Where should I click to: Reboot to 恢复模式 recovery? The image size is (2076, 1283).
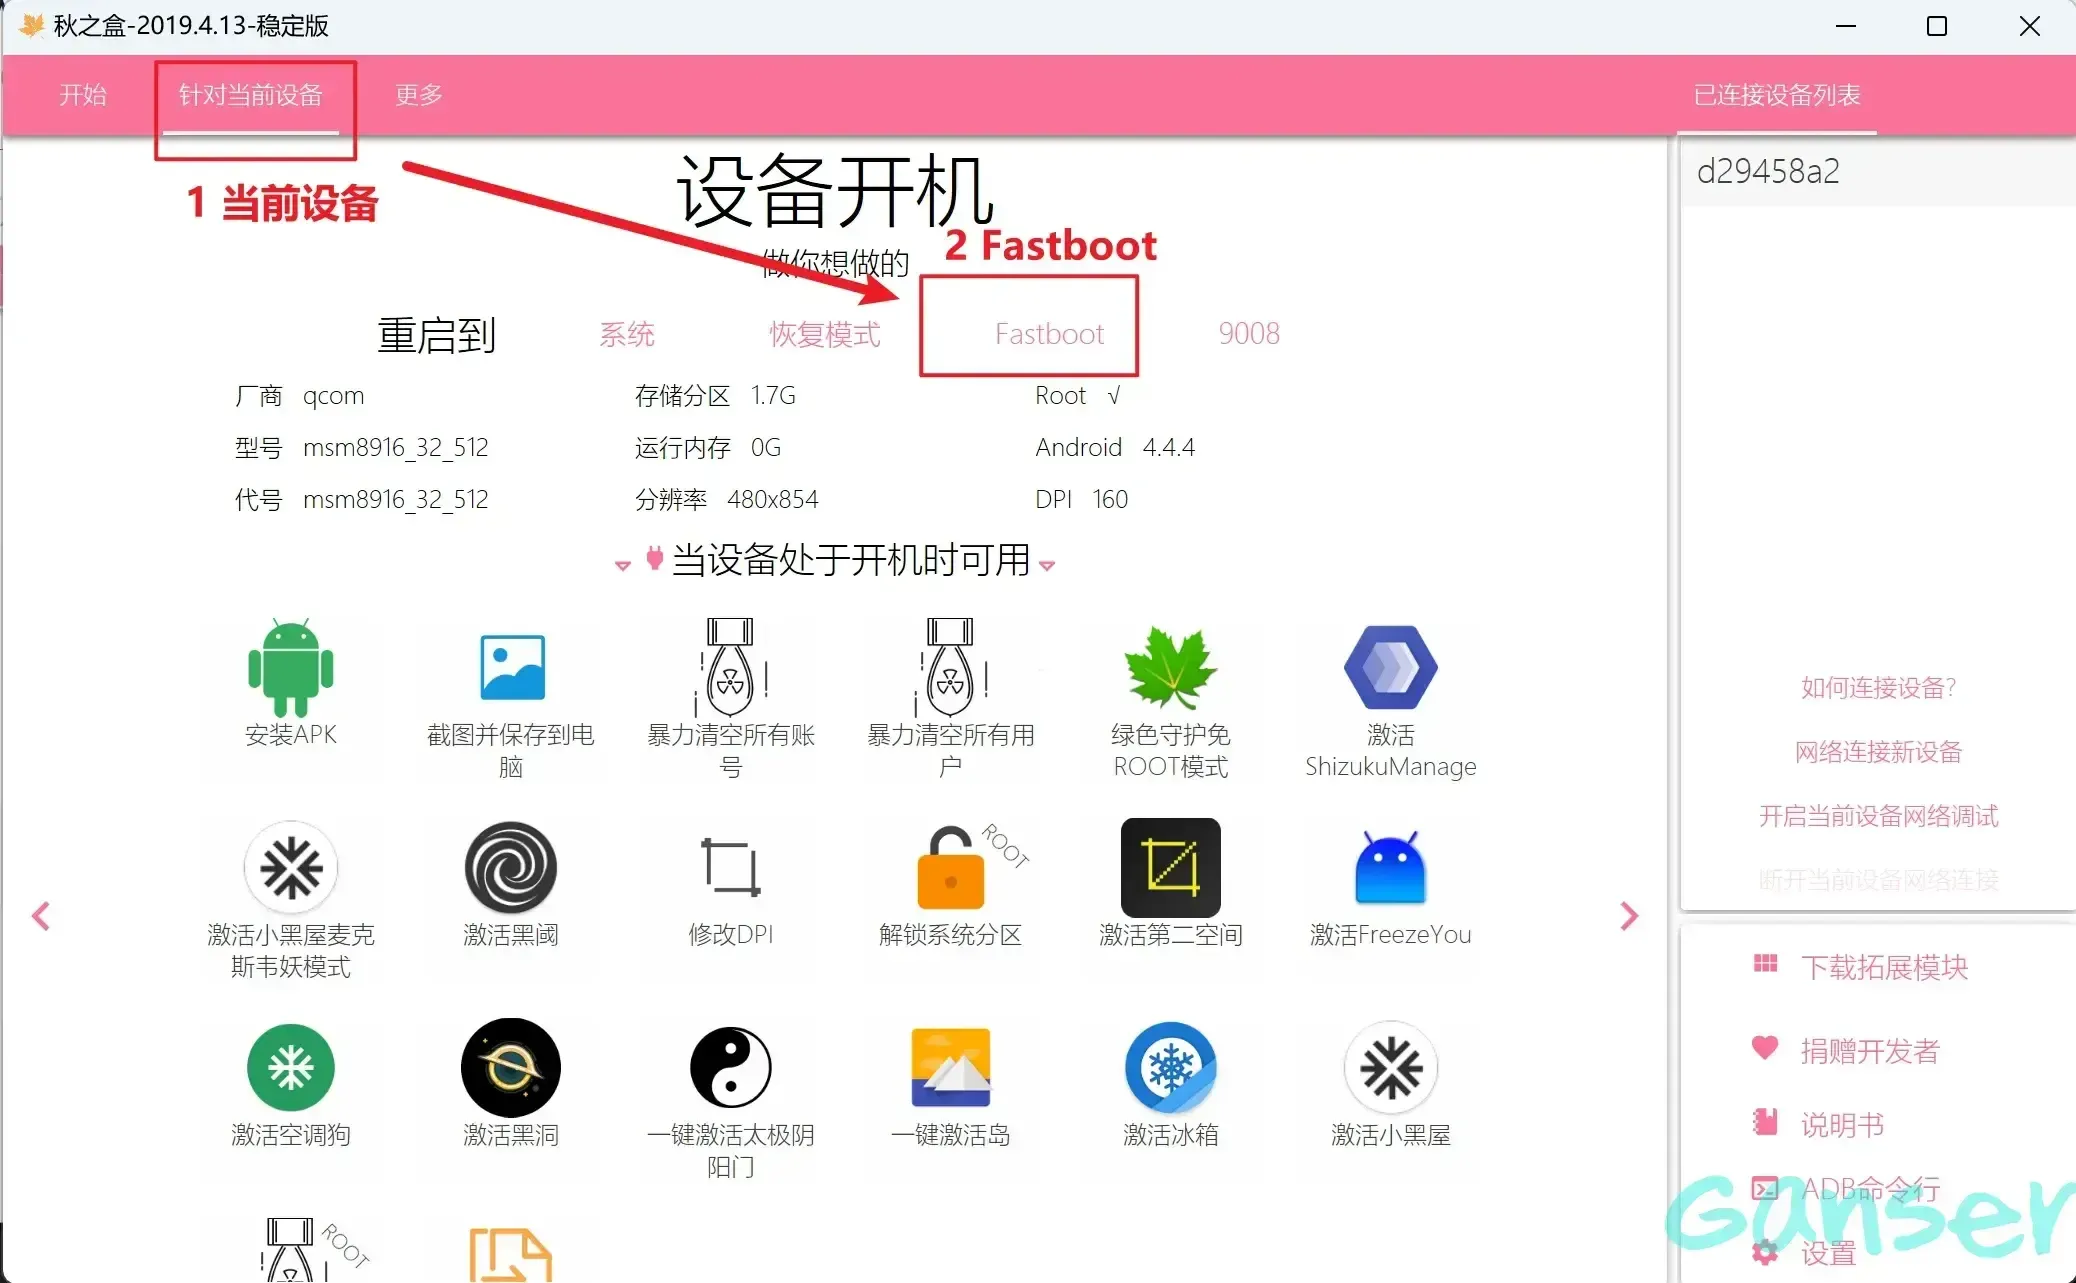(825, 334)
